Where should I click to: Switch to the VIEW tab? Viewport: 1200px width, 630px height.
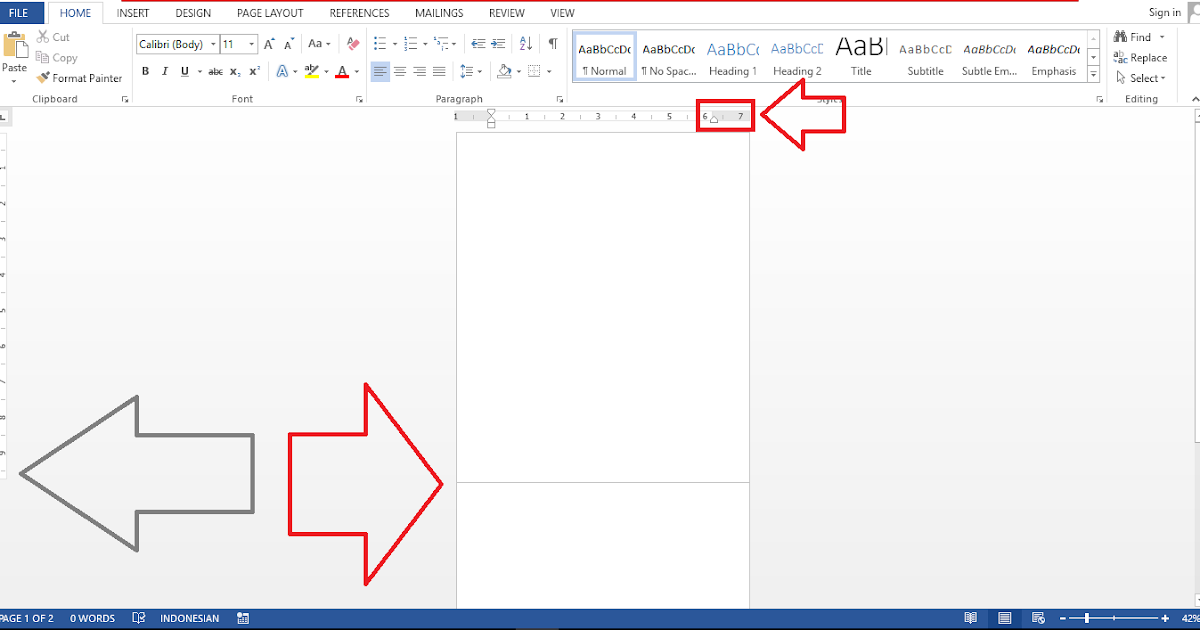coord(562,13)
